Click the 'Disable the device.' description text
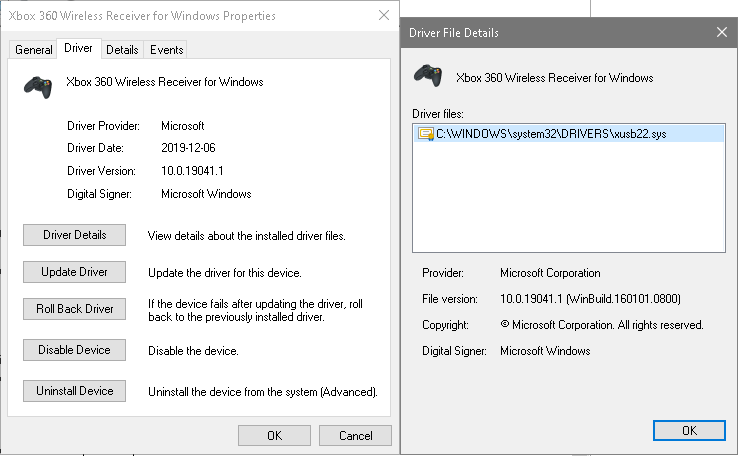 click(x=193, y=351)
